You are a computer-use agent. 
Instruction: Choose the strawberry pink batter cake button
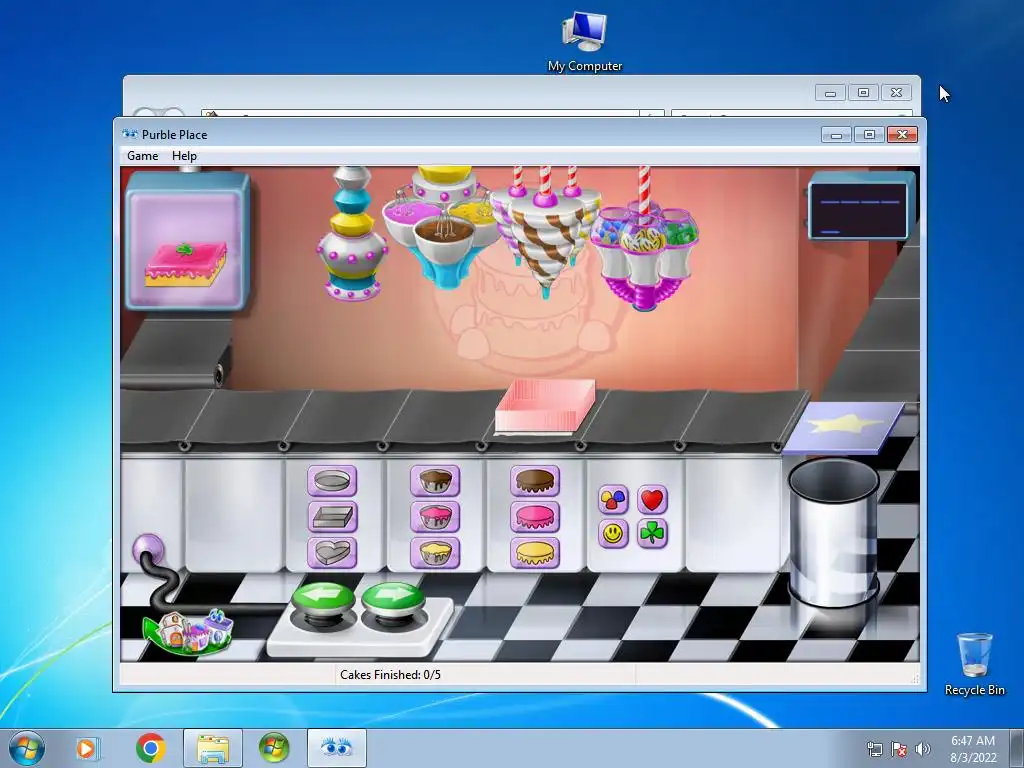click(x=435, y=517)
